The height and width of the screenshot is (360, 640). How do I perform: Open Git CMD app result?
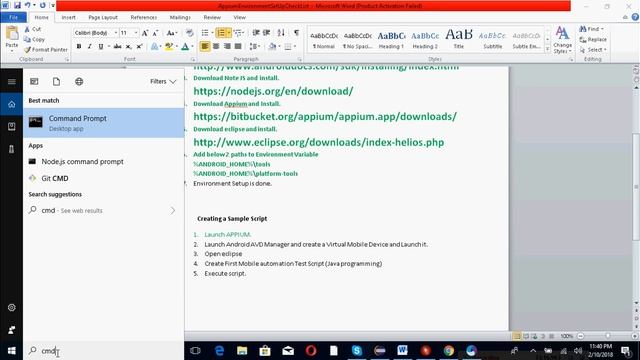point(104,178)
